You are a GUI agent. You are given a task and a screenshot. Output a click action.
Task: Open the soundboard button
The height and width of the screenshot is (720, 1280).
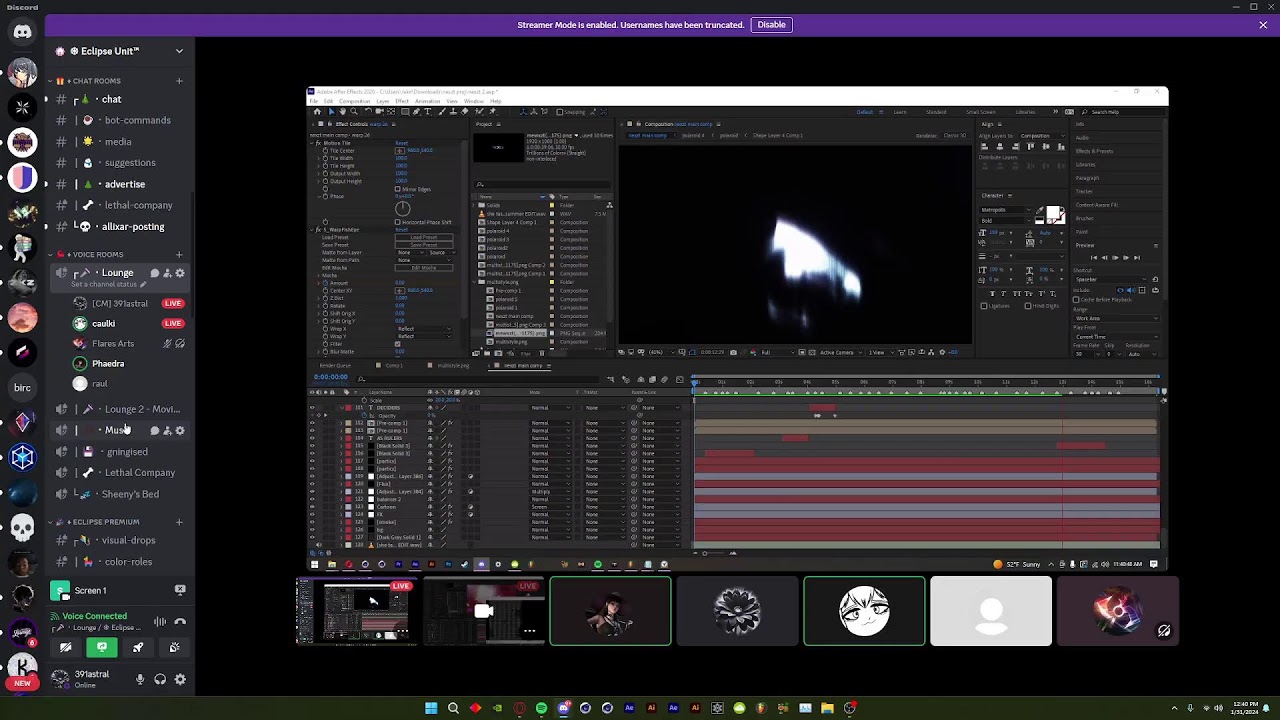point(174,648)
